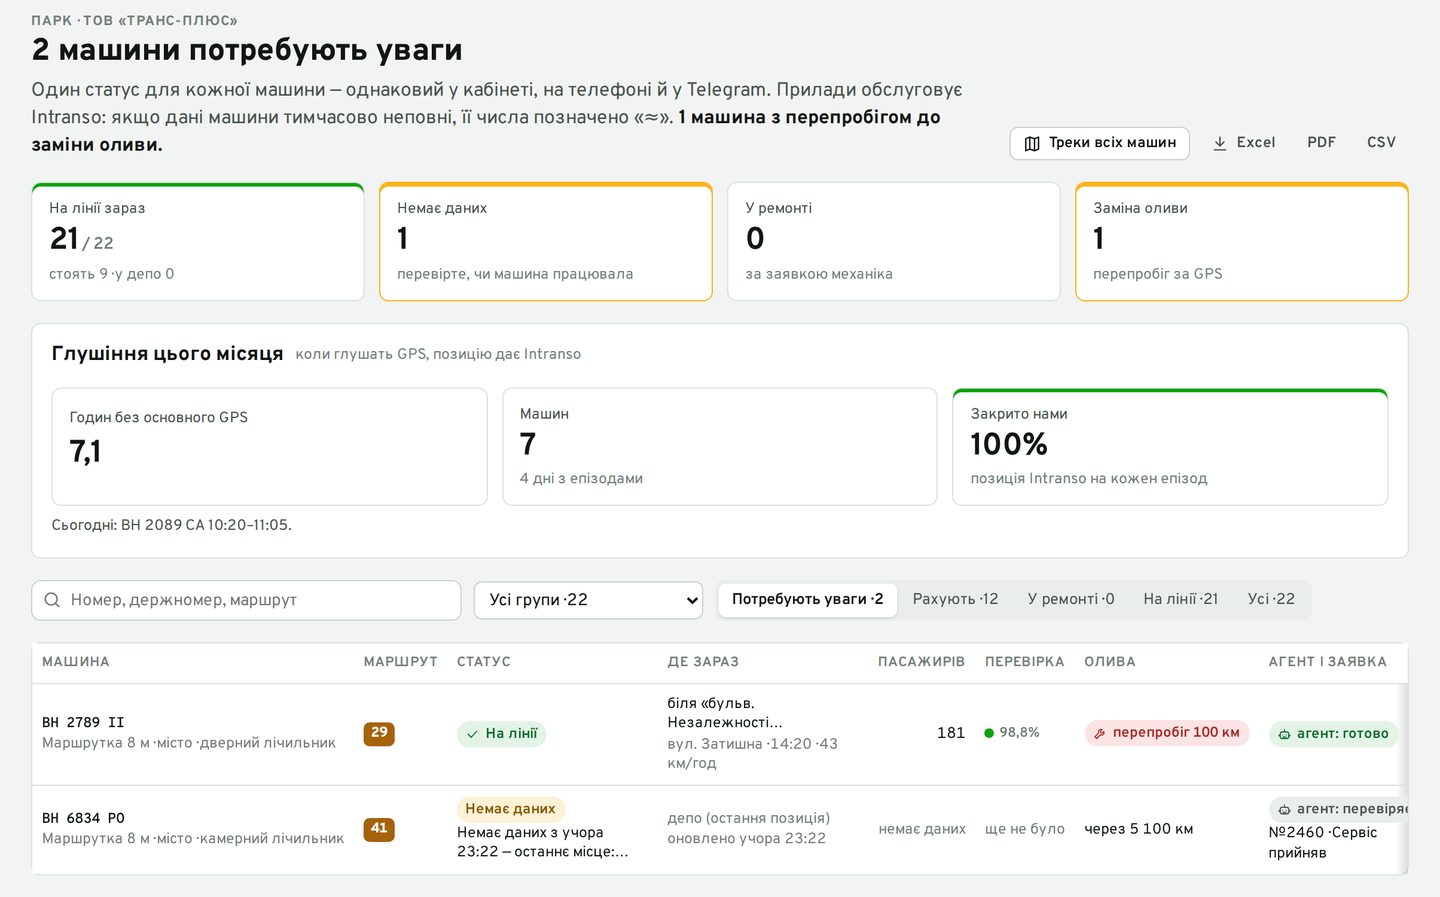This screenshot has width=1440, height=897.
Task: Show the "На лінії ·21" tab
Action: click(x=1181, y=599)
